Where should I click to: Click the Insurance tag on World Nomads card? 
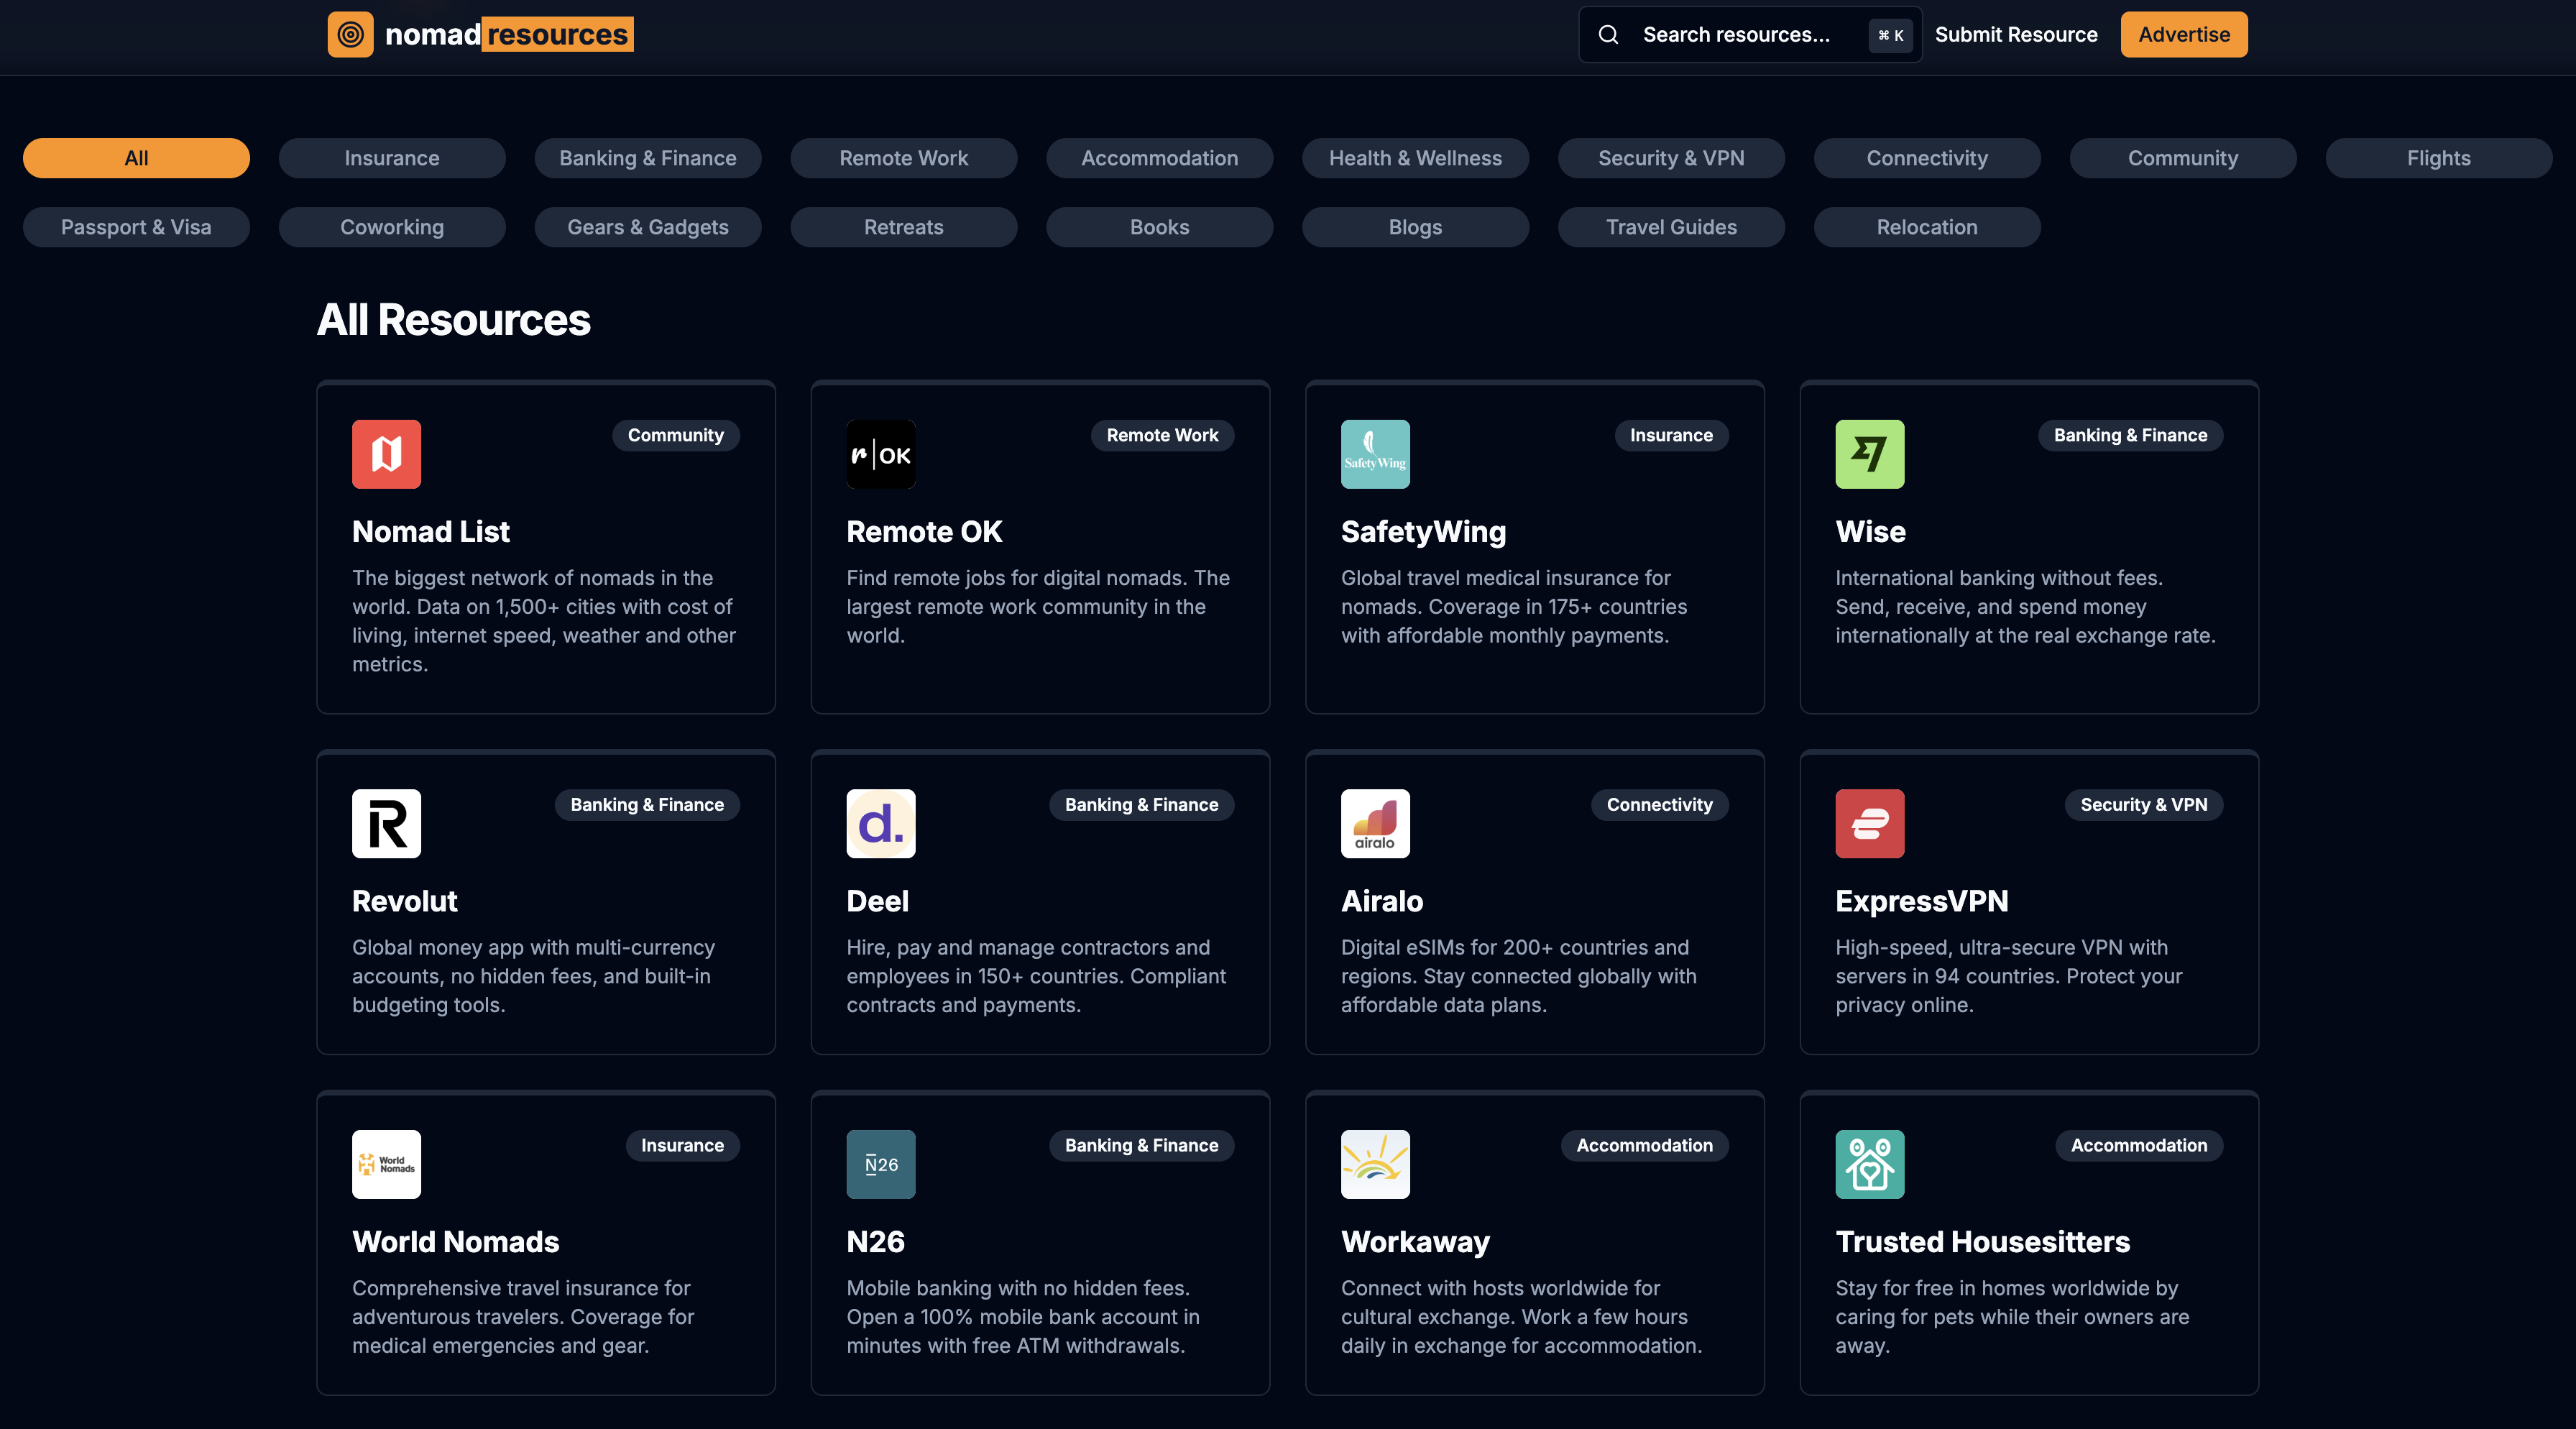tap(682, 1146)
